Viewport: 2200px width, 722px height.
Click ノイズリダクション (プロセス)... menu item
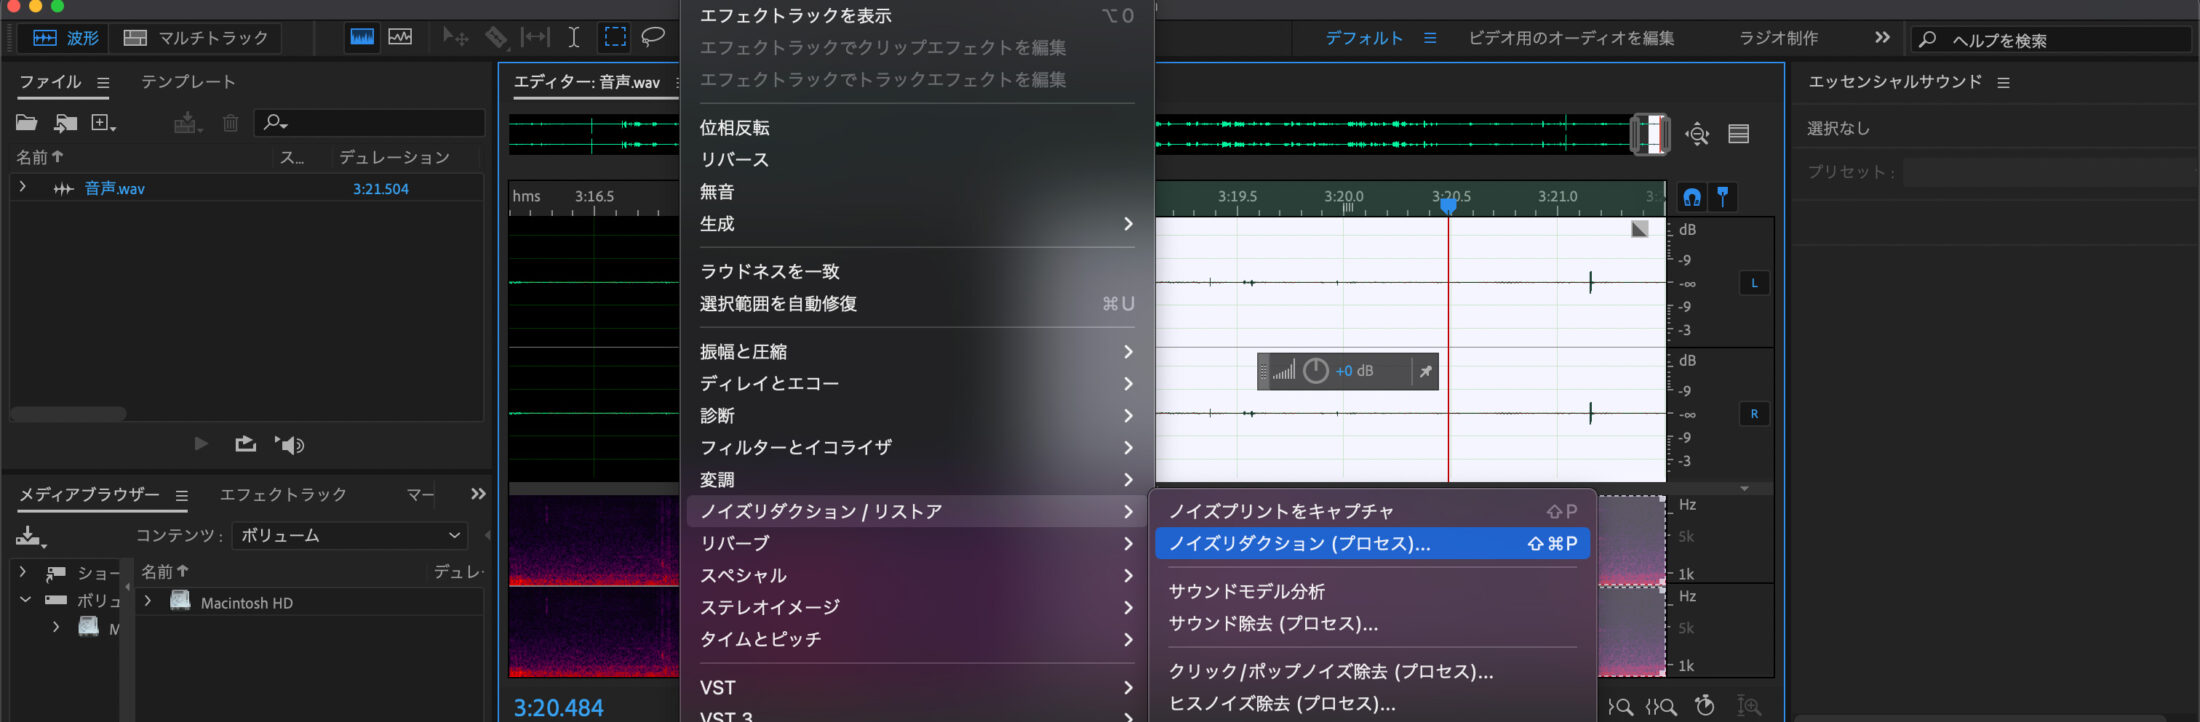point(1372,543)
